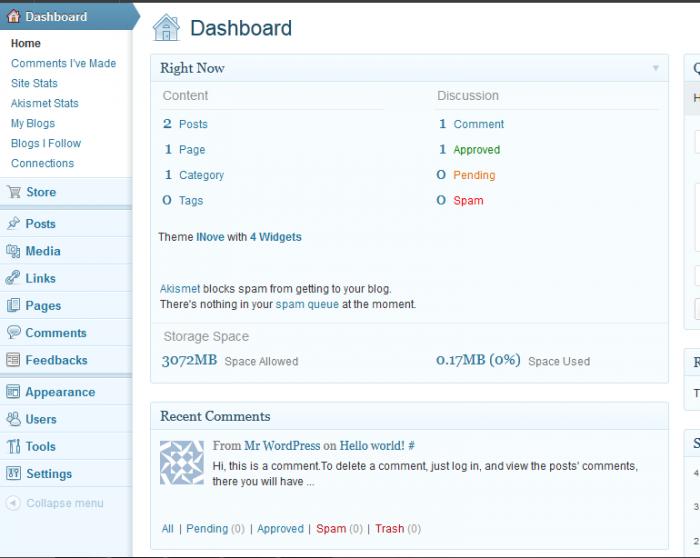Open Comments I've Made

63,63
